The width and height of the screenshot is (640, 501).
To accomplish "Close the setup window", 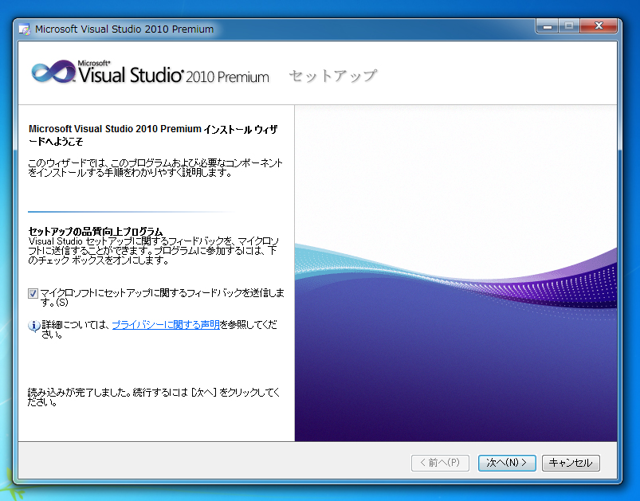I will pos(598,26).
